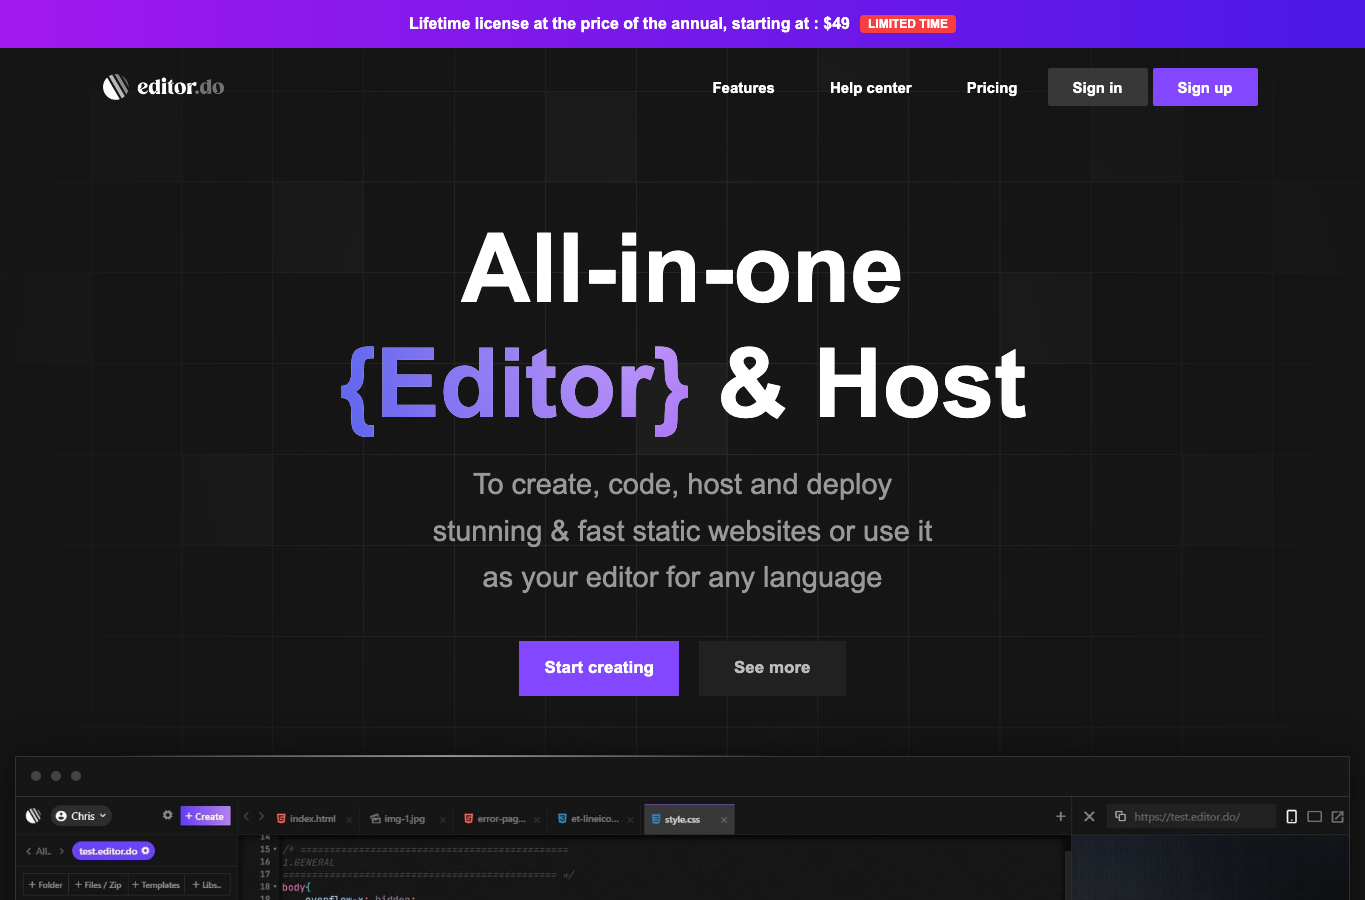1365x900 pixels.
Task: Click the HTML5 icon on index.html tab
Action: (281, 819)
